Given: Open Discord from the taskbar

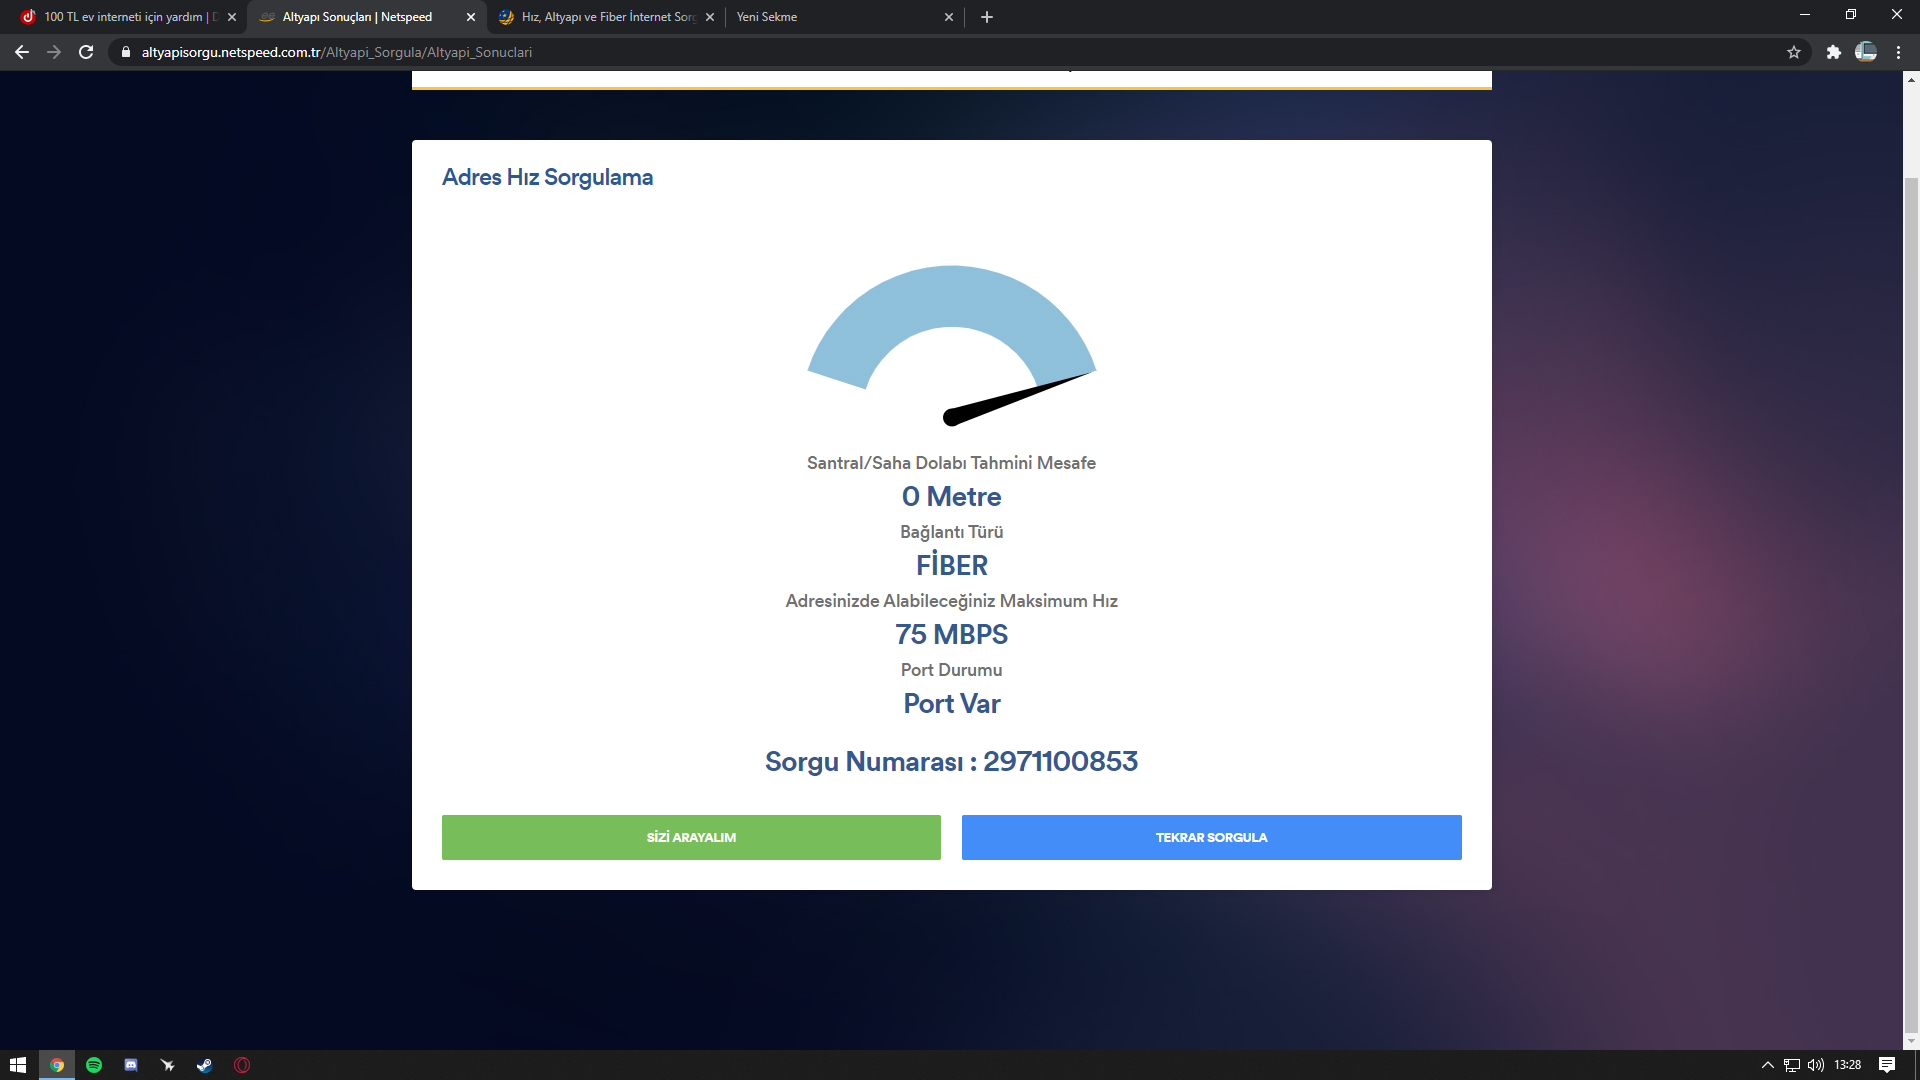Looking at the screenshot, I should pos(131,1065).
